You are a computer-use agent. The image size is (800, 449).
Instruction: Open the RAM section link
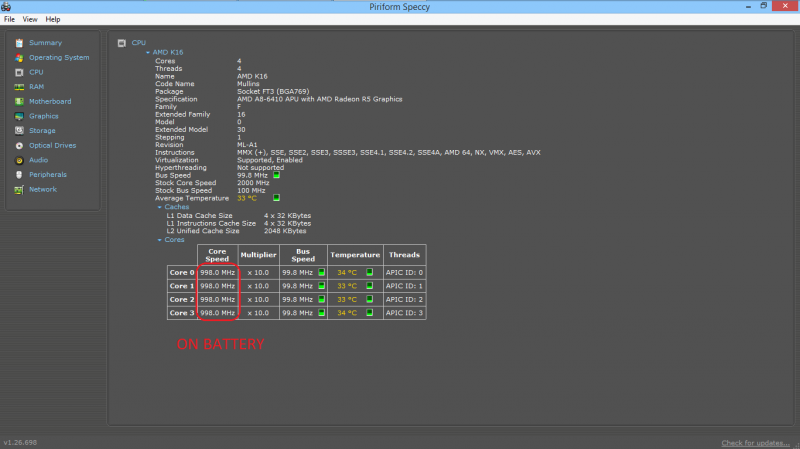pyautogui.click(x=36, y=87)
